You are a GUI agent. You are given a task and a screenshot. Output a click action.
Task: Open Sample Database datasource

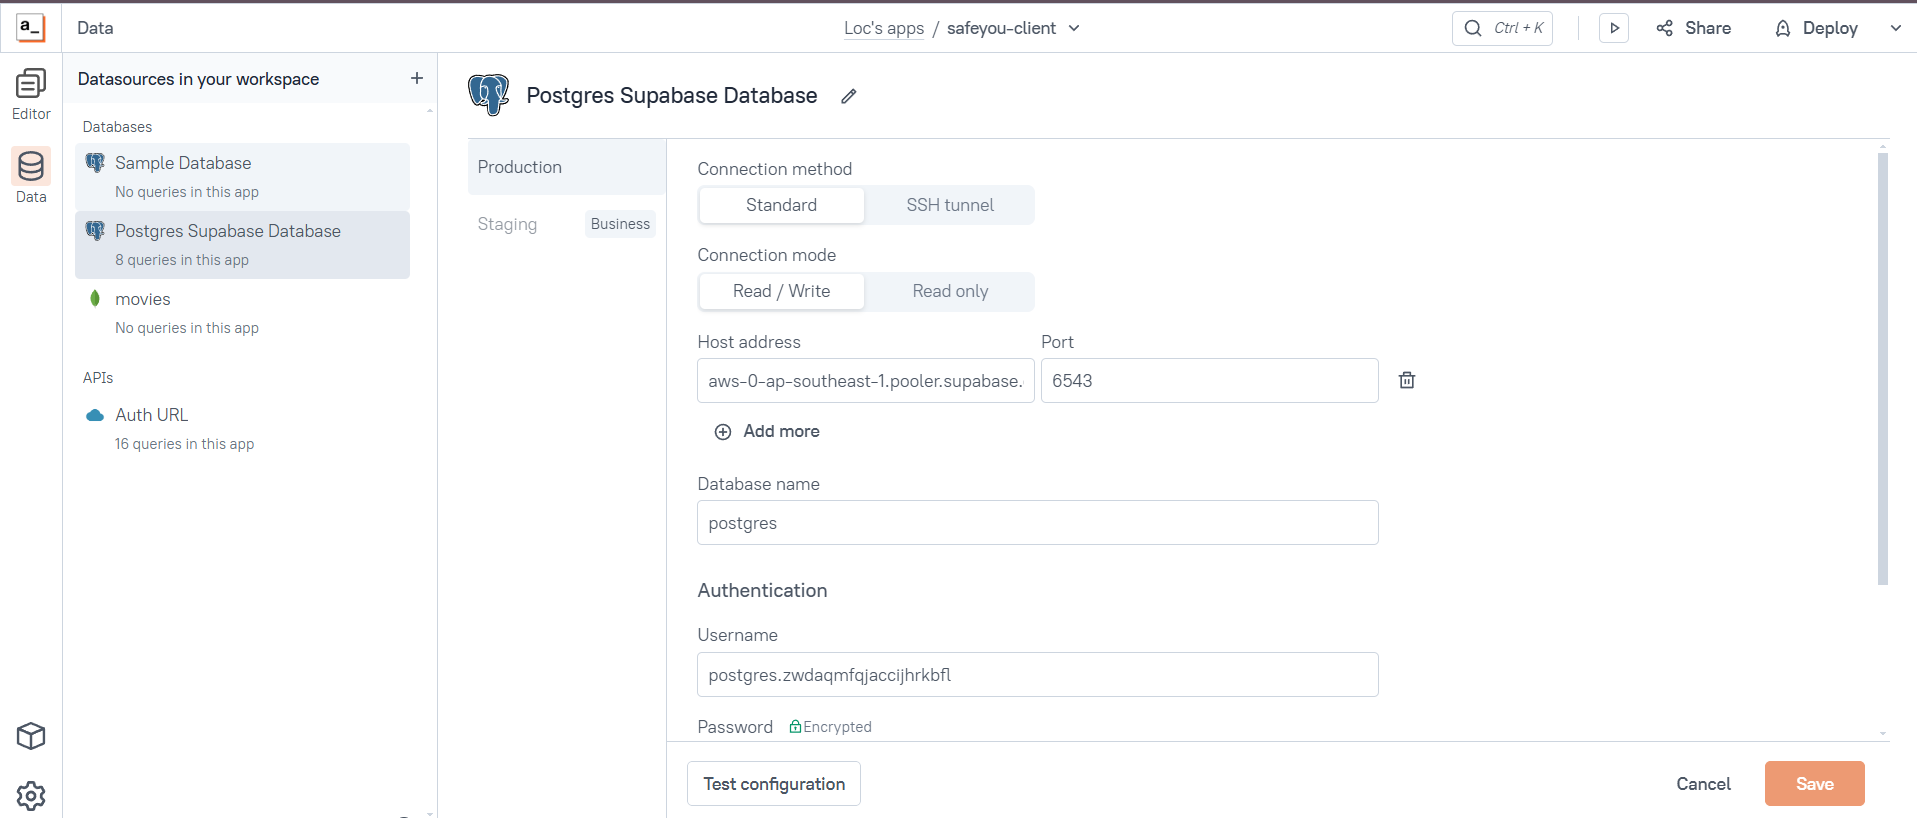242,176
